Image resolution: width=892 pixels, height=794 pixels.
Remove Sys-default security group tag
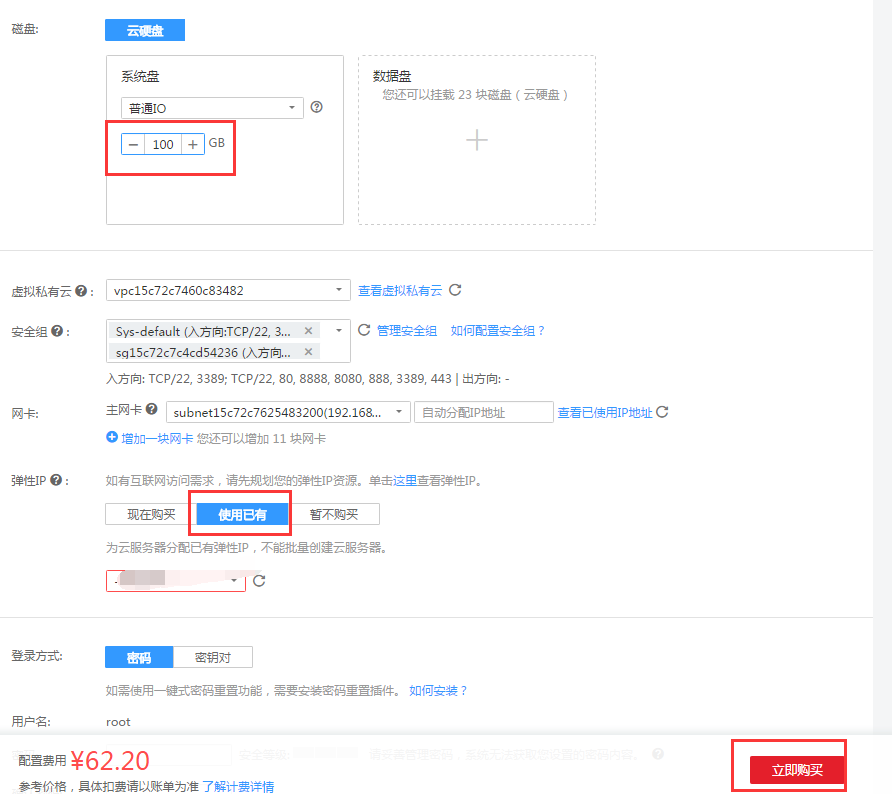pos(308,331)
